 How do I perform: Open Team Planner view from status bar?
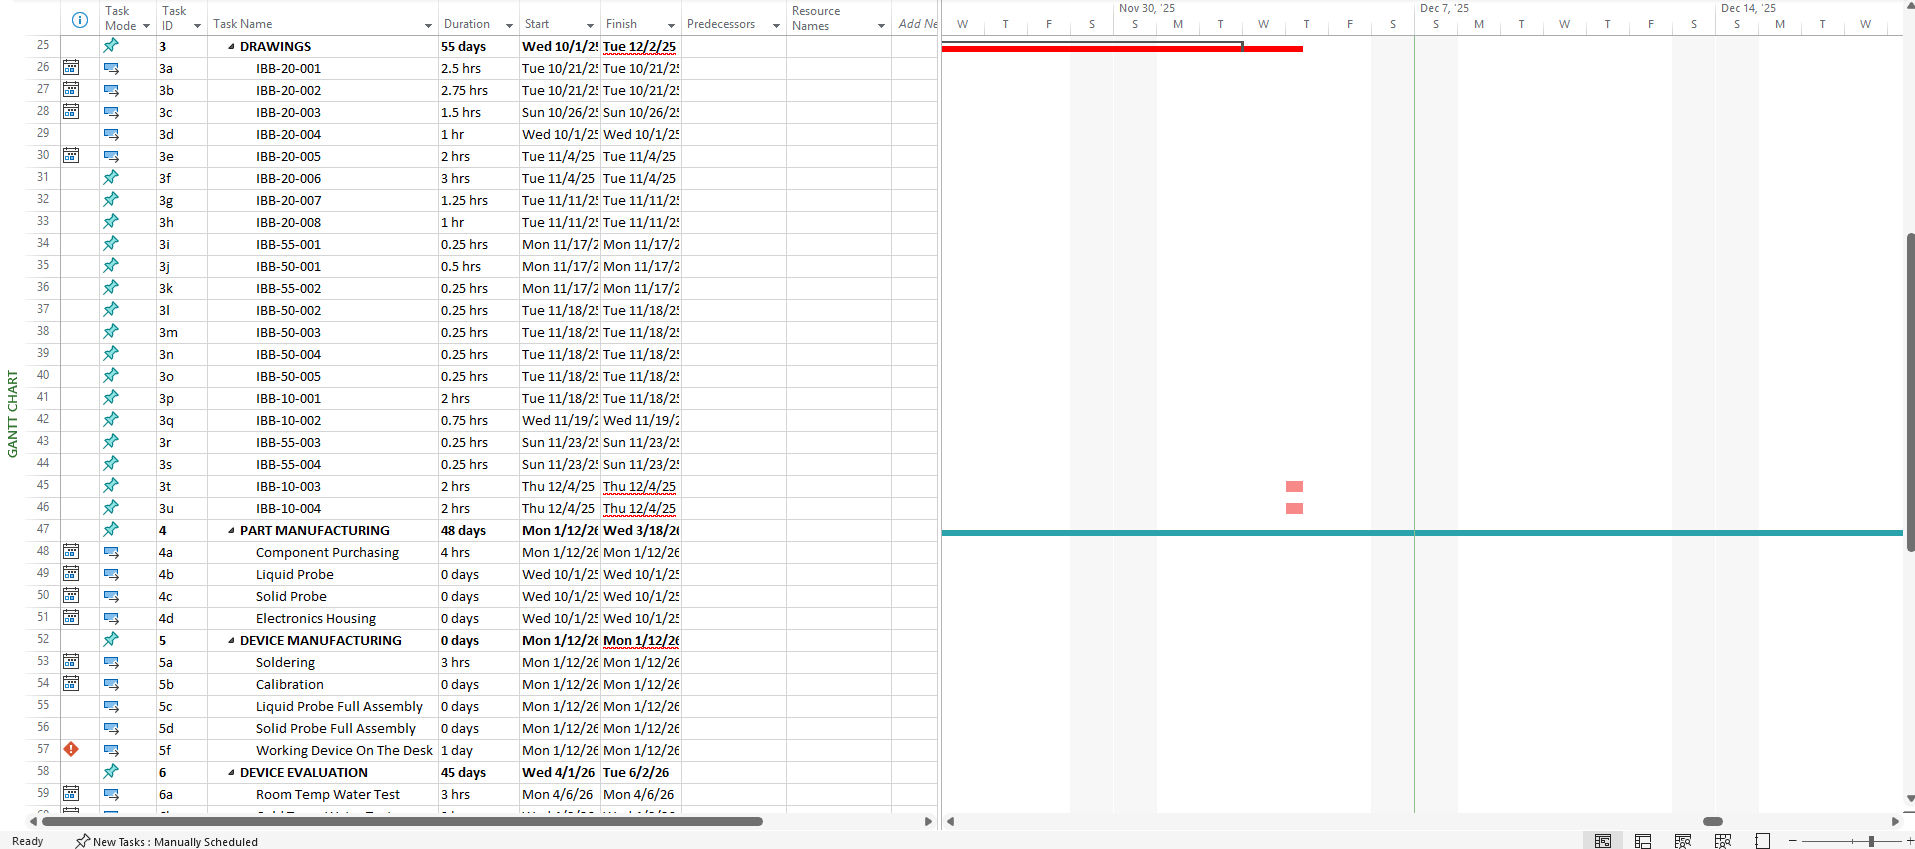click(1683, 841)
